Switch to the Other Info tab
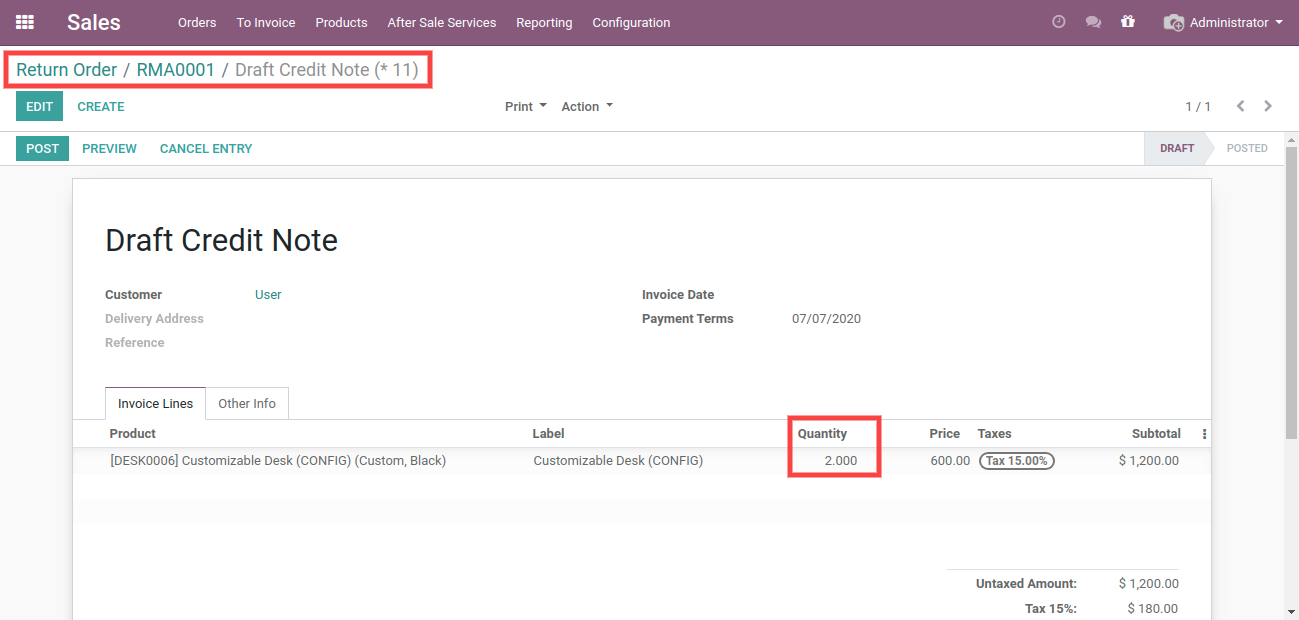This screenshot has height=620, width=1299. (247, 404)
